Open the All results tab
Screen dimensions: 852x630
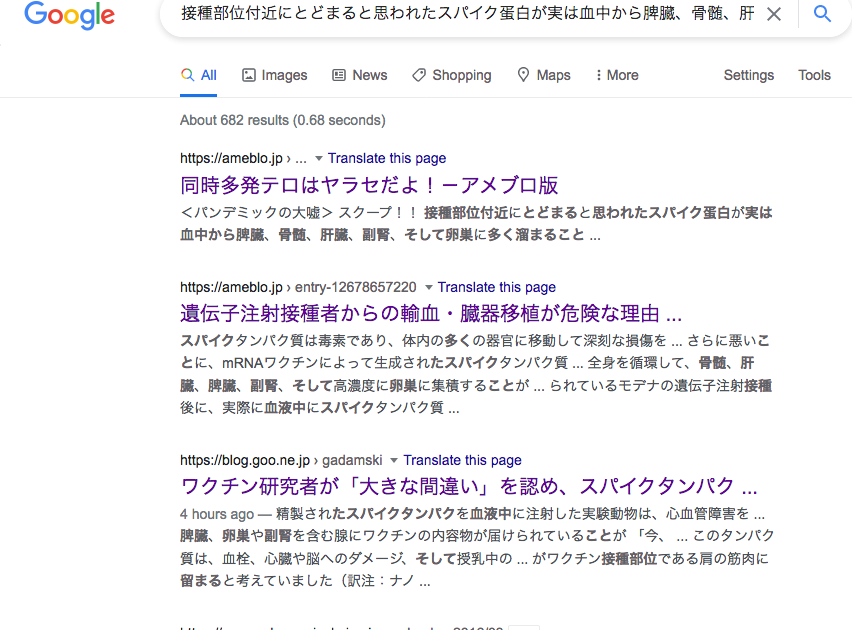(x=198, y=75)
